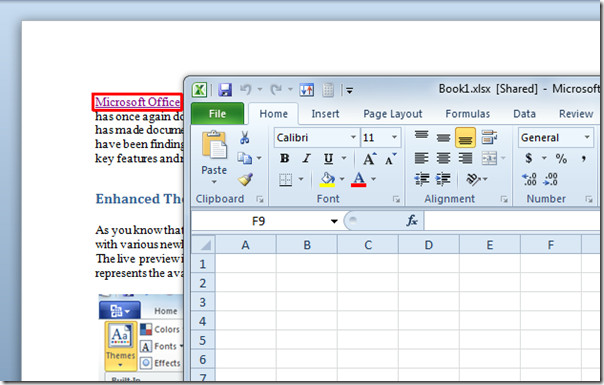604x385 pixels.
Task: Undo the last action in Excel
Action: (246, 90)
